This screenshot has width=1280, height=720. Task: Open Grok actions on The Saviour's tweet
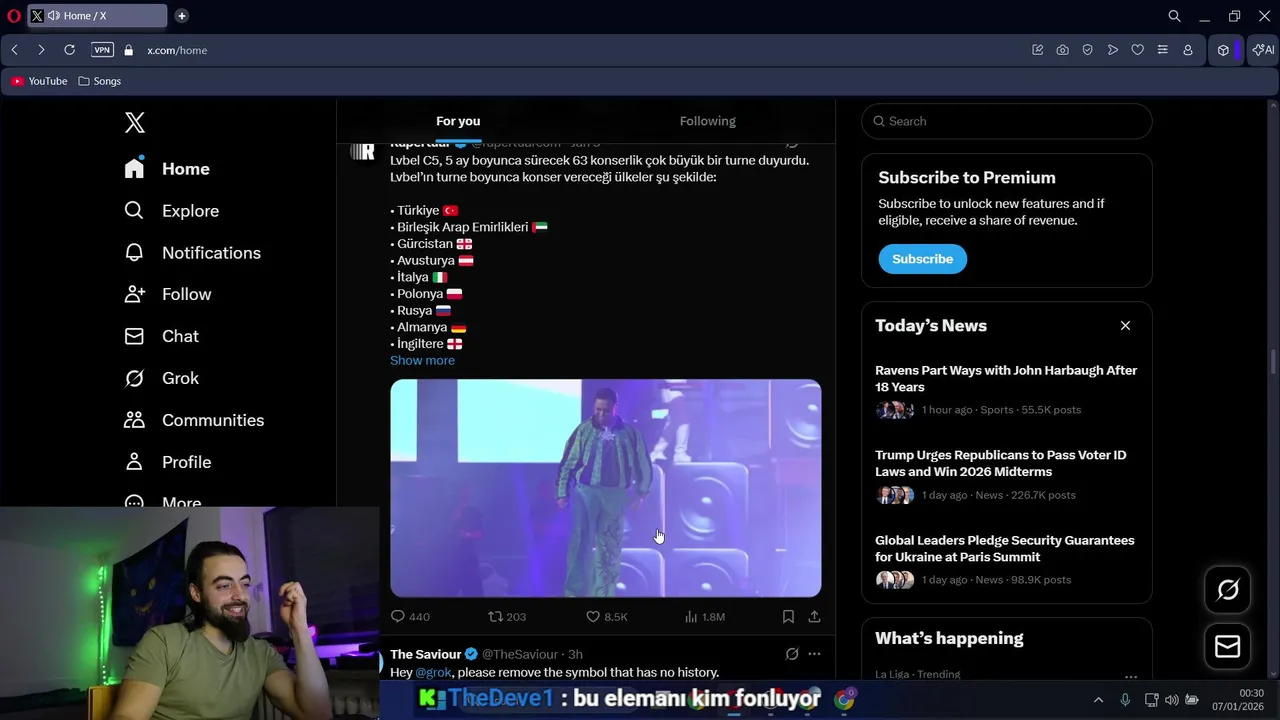coord(792,654)
